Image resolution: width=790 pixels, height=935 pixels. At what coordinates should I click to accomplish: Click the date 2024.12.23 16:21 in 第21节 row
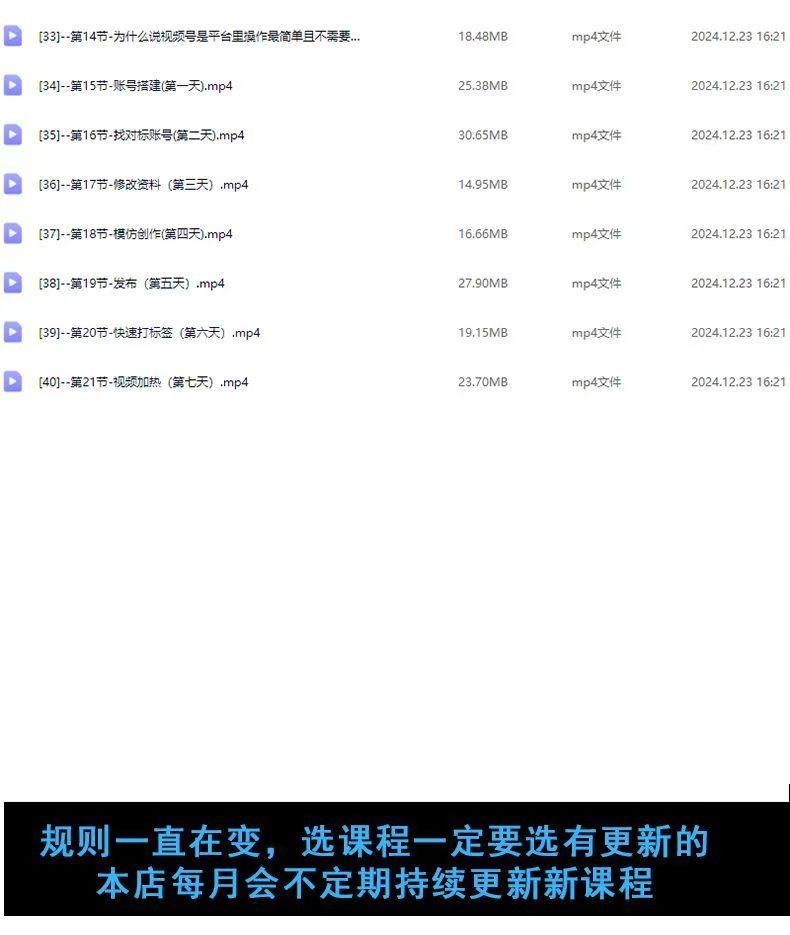(x=739, y=382)
